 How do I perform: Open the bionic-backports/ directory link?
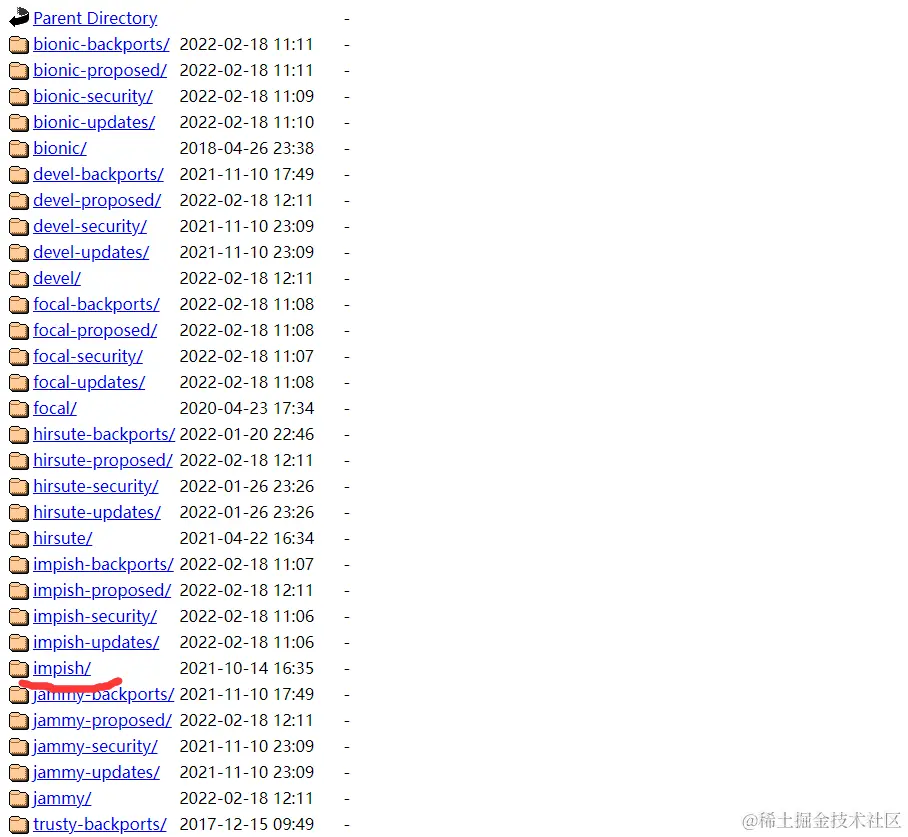tap(101, 45)
